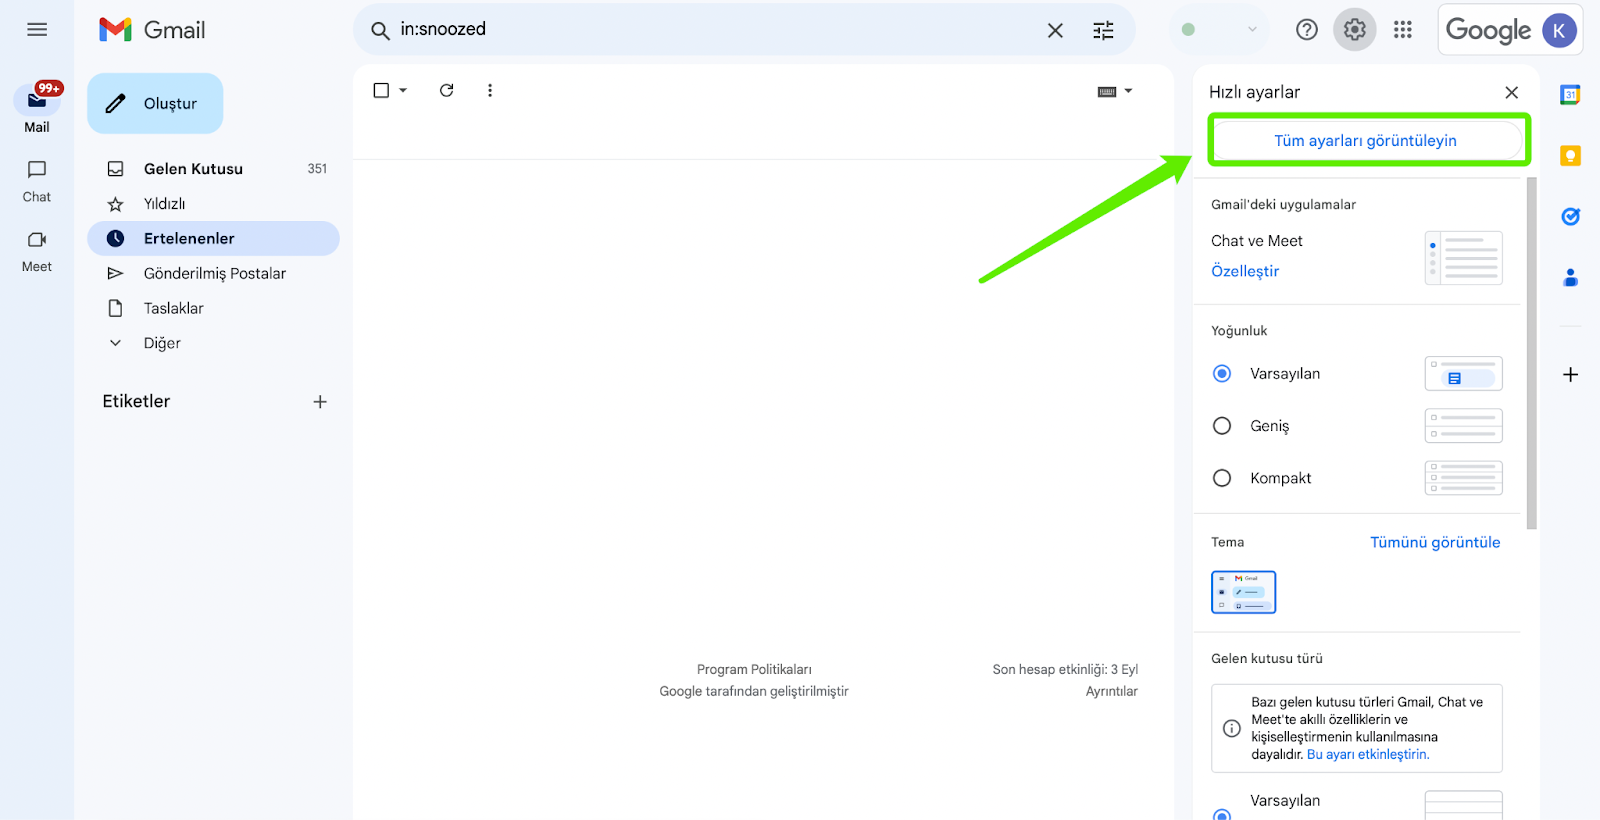
Task: Click info icon in inbox type notice
Action: coord(1232,728)
